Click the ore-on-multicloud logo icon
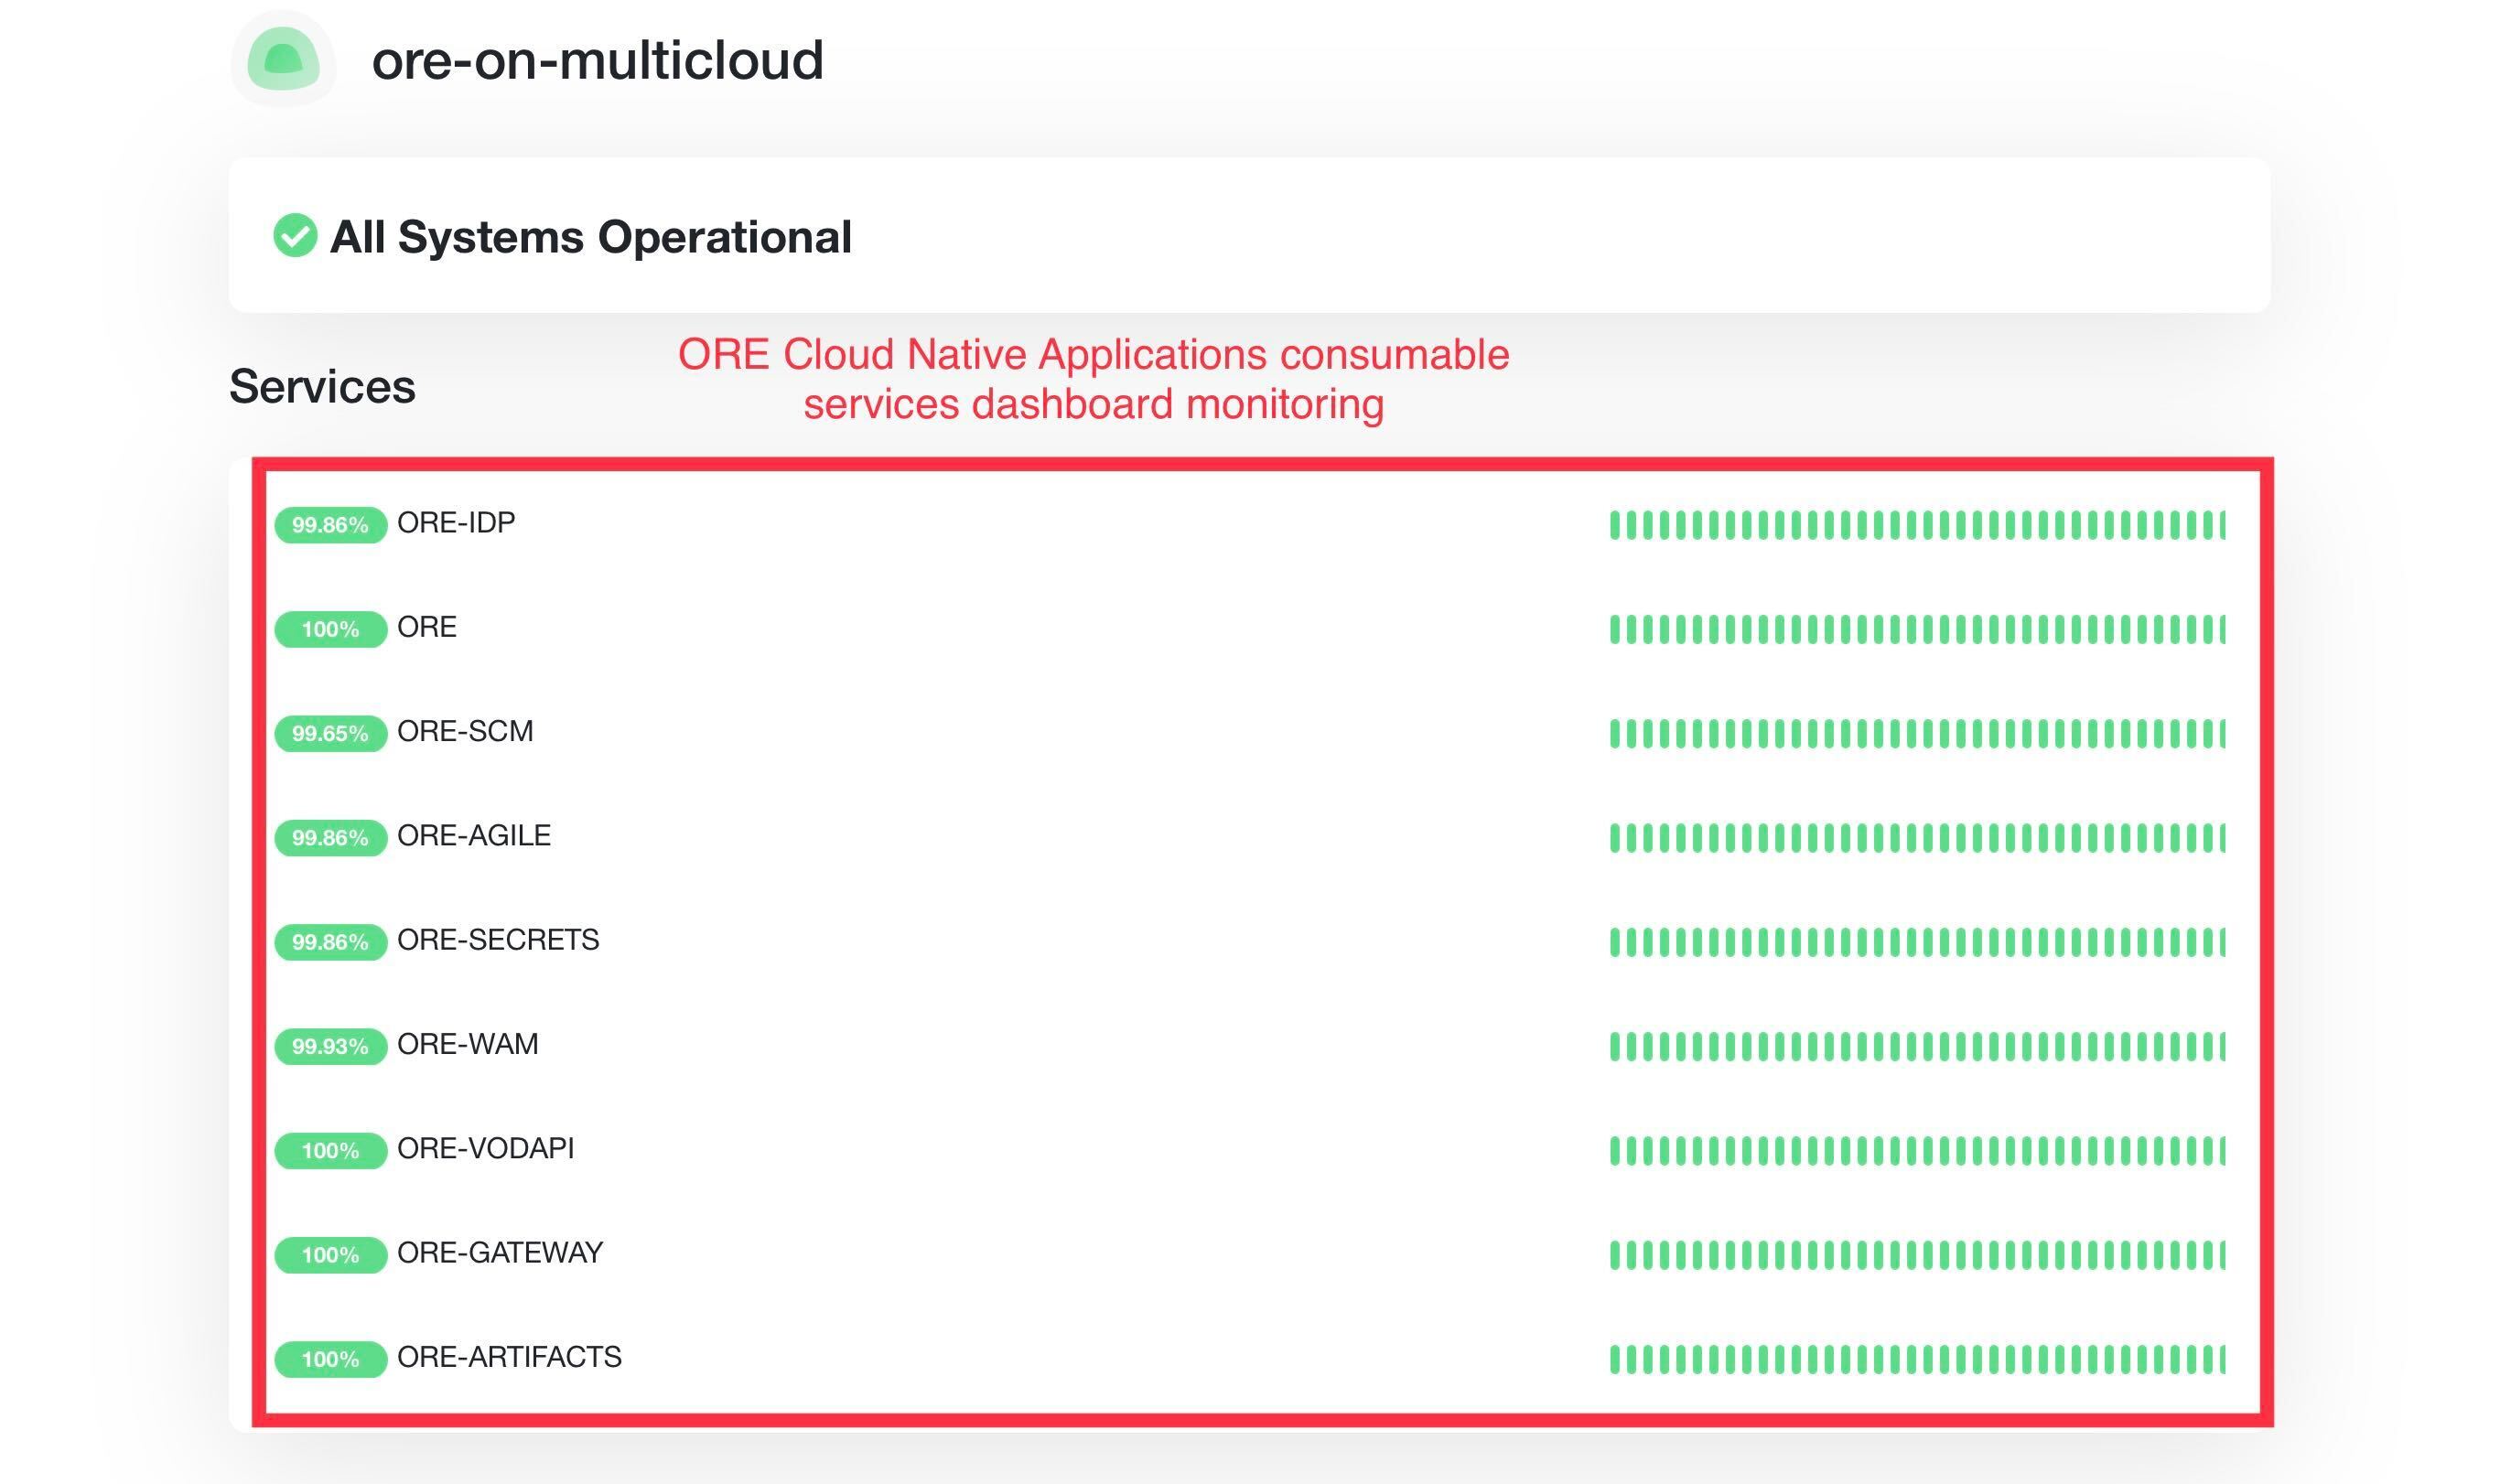 (x=283, y=59)
